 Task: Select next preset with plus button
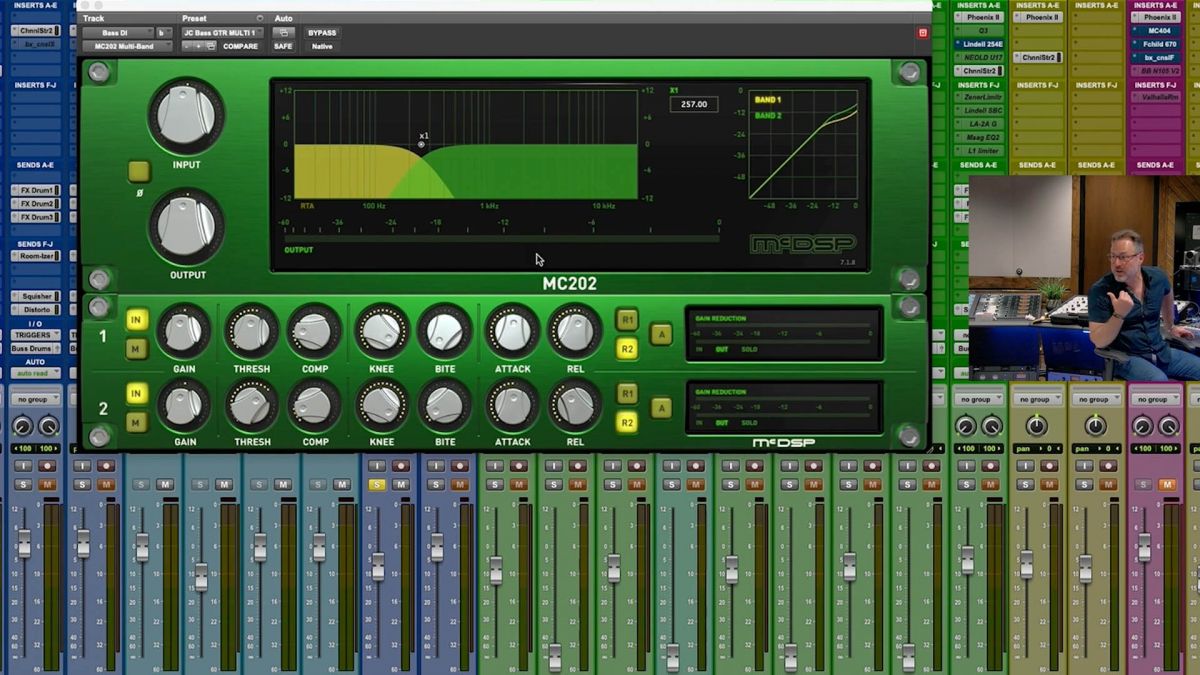(199, 46)
